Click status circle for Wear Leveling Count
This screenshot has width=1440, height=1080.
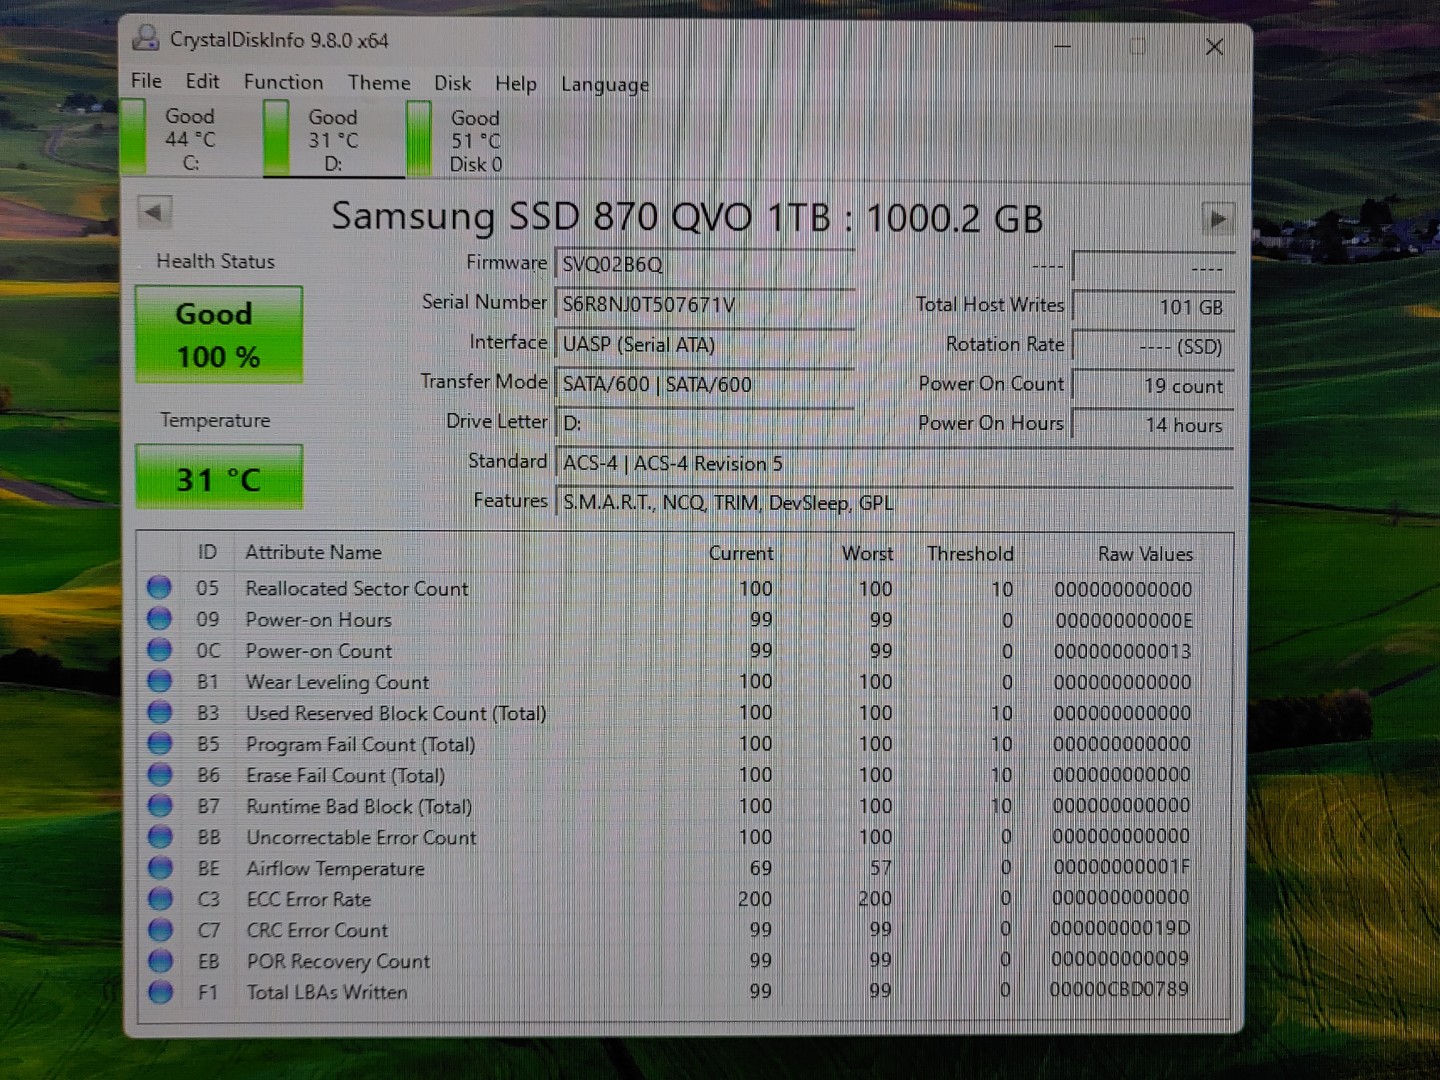[159, 681]
